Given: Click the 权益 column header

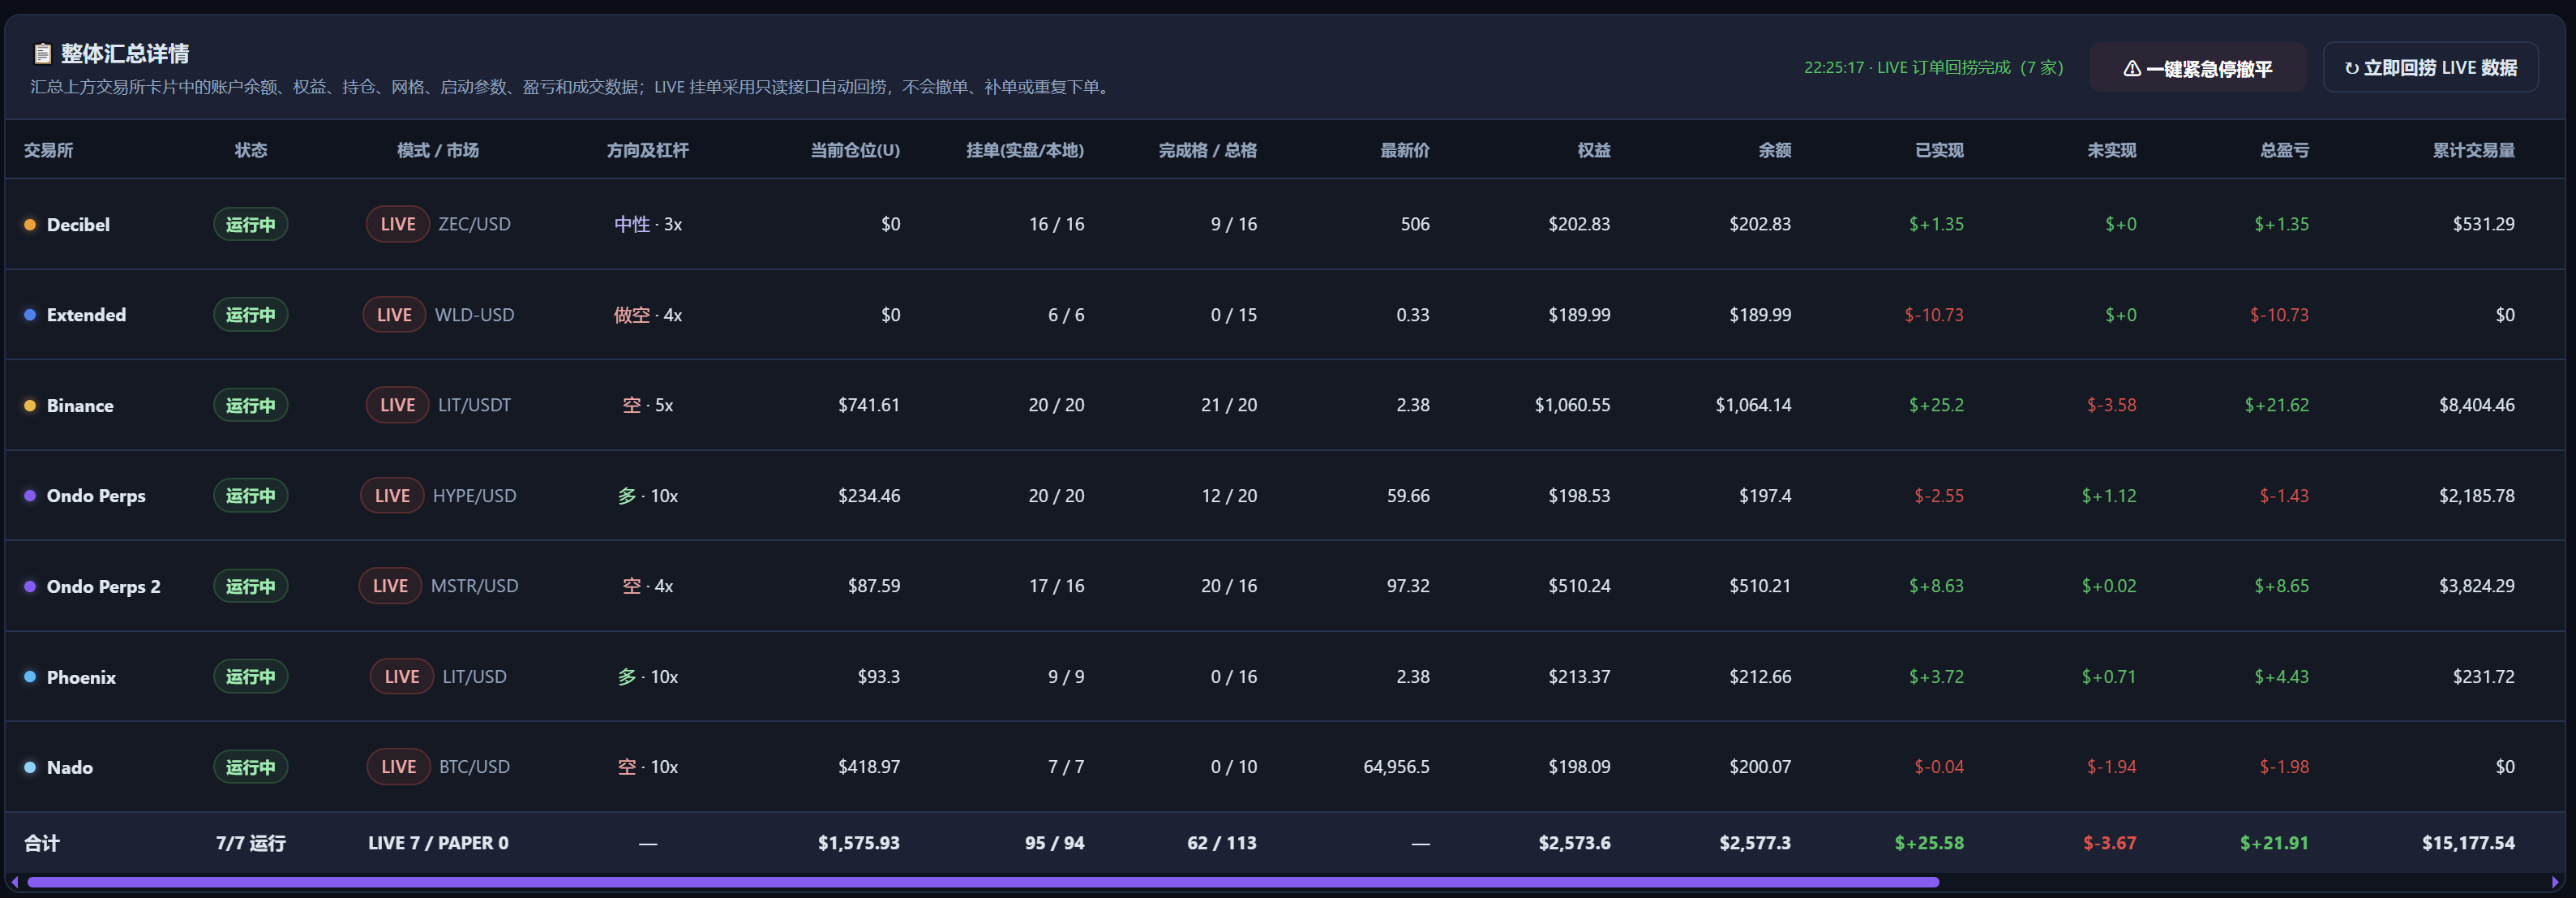Looking at the screenshot, I should (1594, 150).
